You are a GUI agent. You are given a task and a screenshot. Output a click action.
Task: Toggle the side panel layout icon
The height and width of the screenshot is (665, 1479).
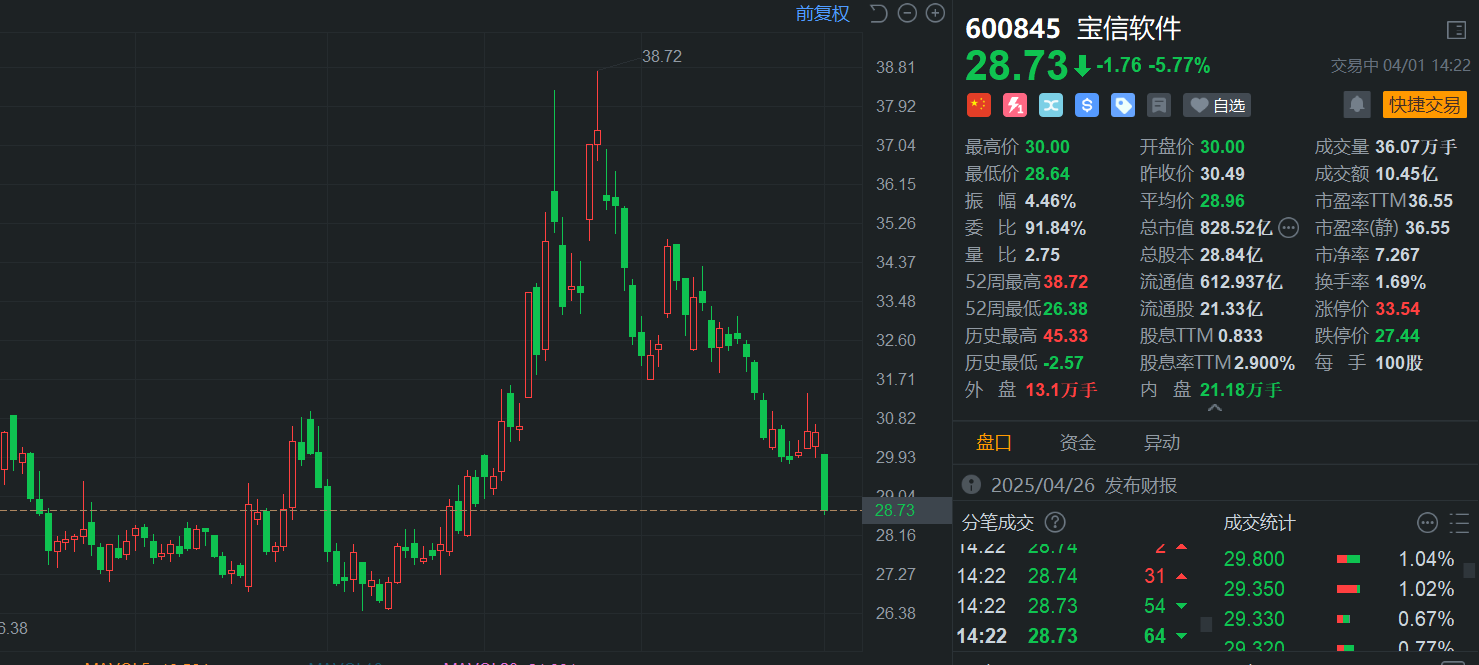point(1455,29)
